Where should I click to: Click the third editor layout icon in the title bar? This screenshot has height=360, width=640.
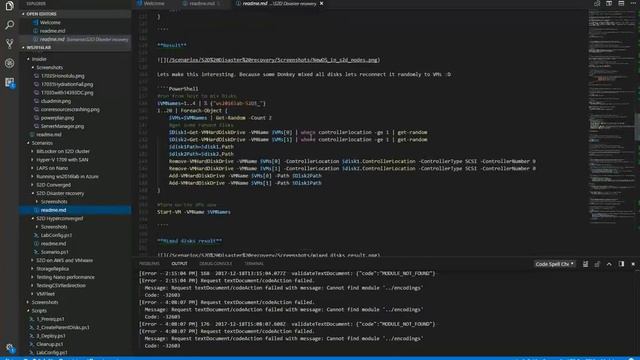coord(621,3)
